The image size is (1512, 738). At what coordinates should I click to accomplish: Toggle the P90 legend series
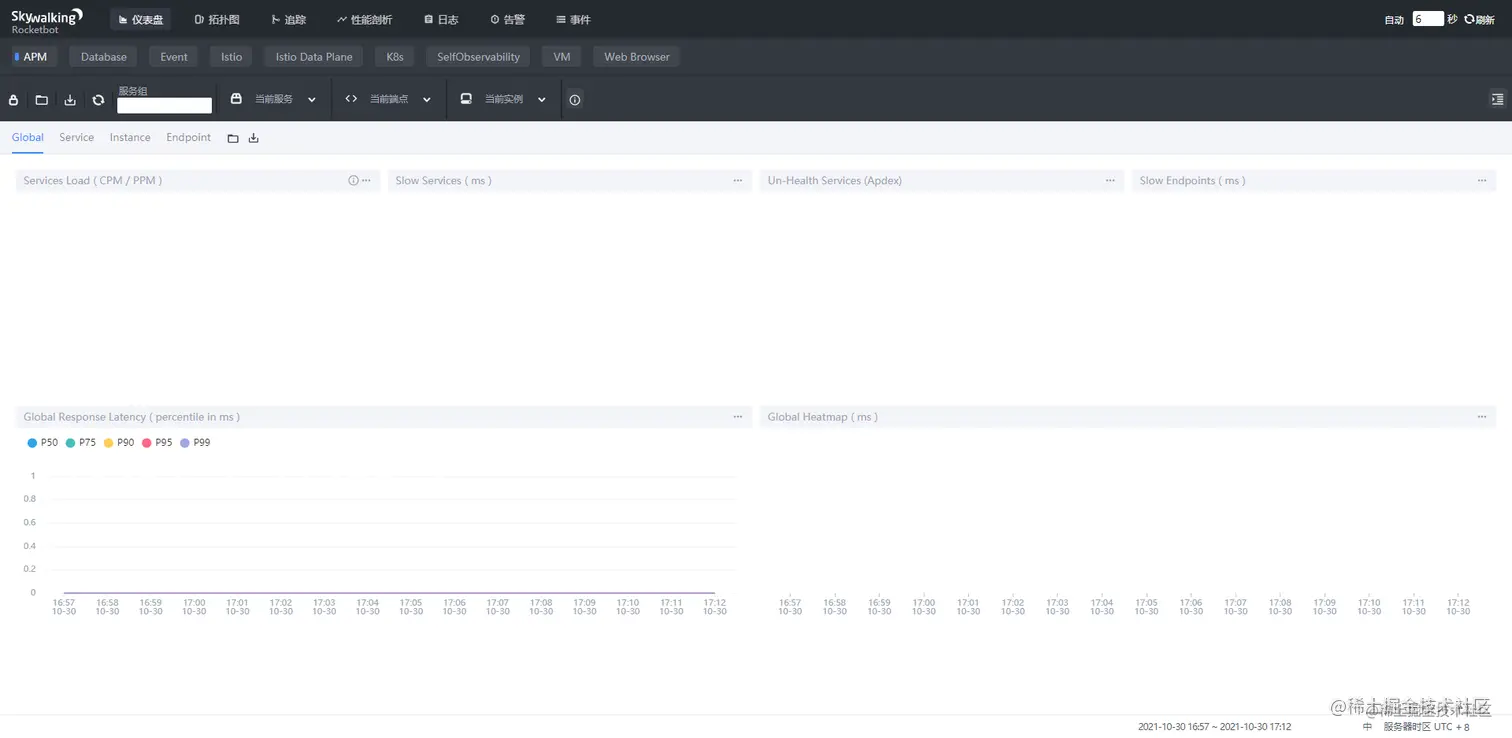coord(119,443)
